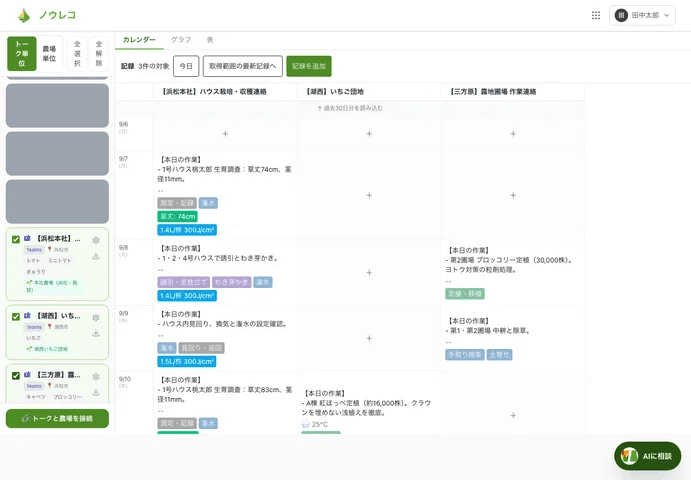Screen dimensions: 691x480
Task: Click the 田中太郎 user avatar
Action: 621,15
